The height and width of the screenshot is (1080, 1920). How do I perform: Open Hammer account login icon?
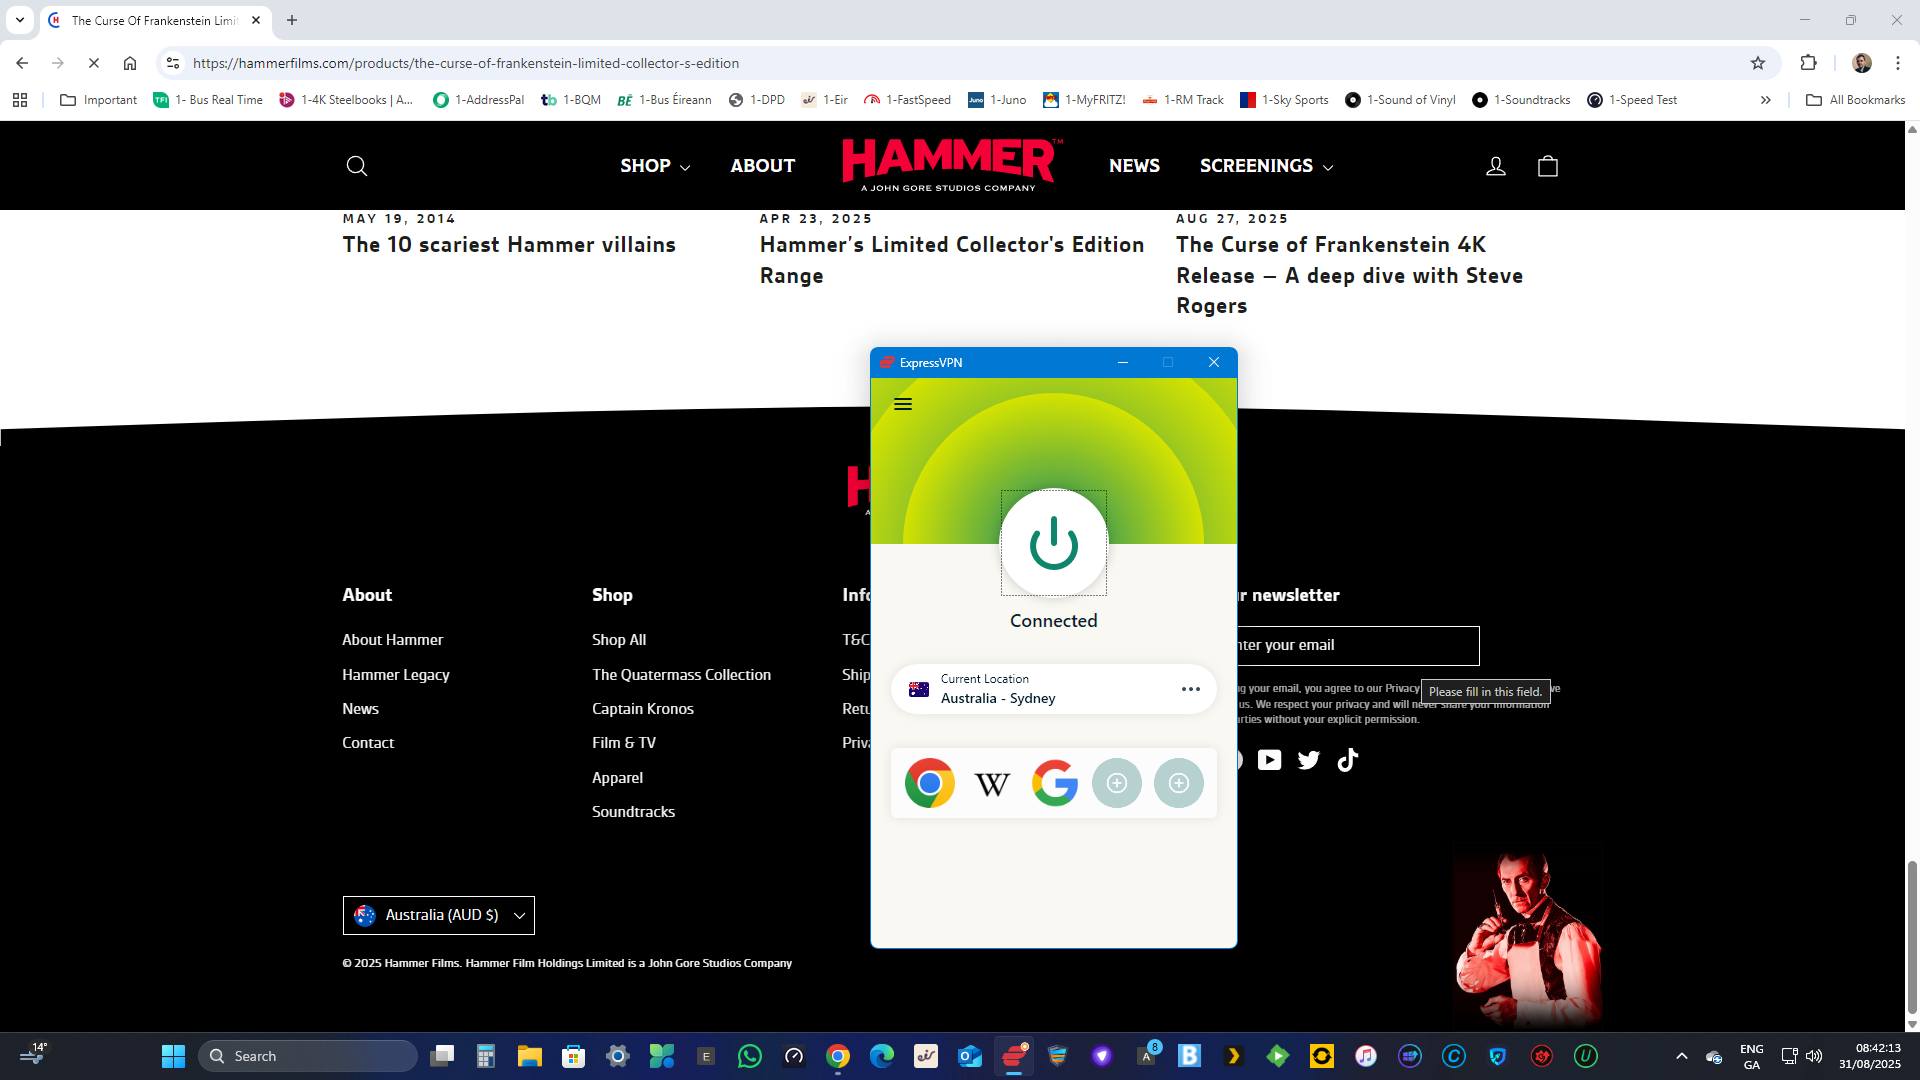[1496, 166]
